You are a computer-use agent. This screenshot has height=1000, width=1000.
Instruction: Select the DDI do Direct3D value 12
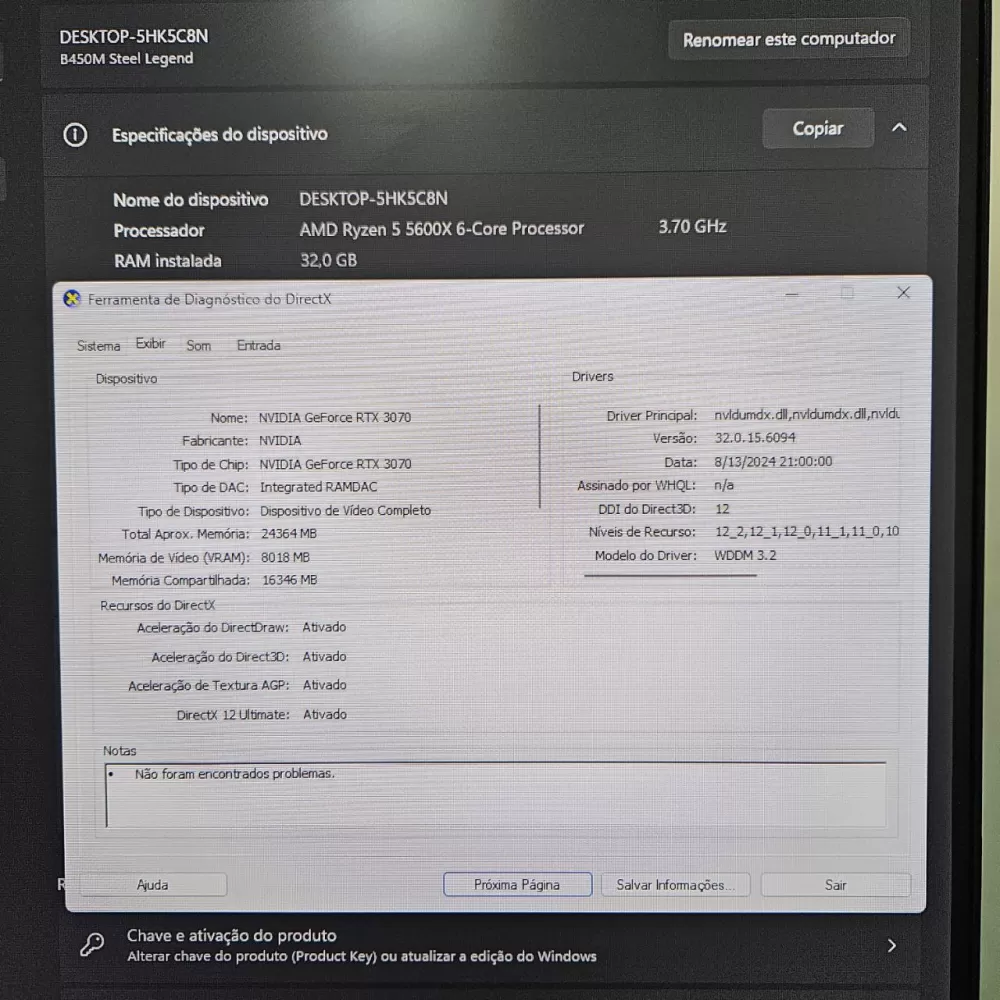[722, 509]
